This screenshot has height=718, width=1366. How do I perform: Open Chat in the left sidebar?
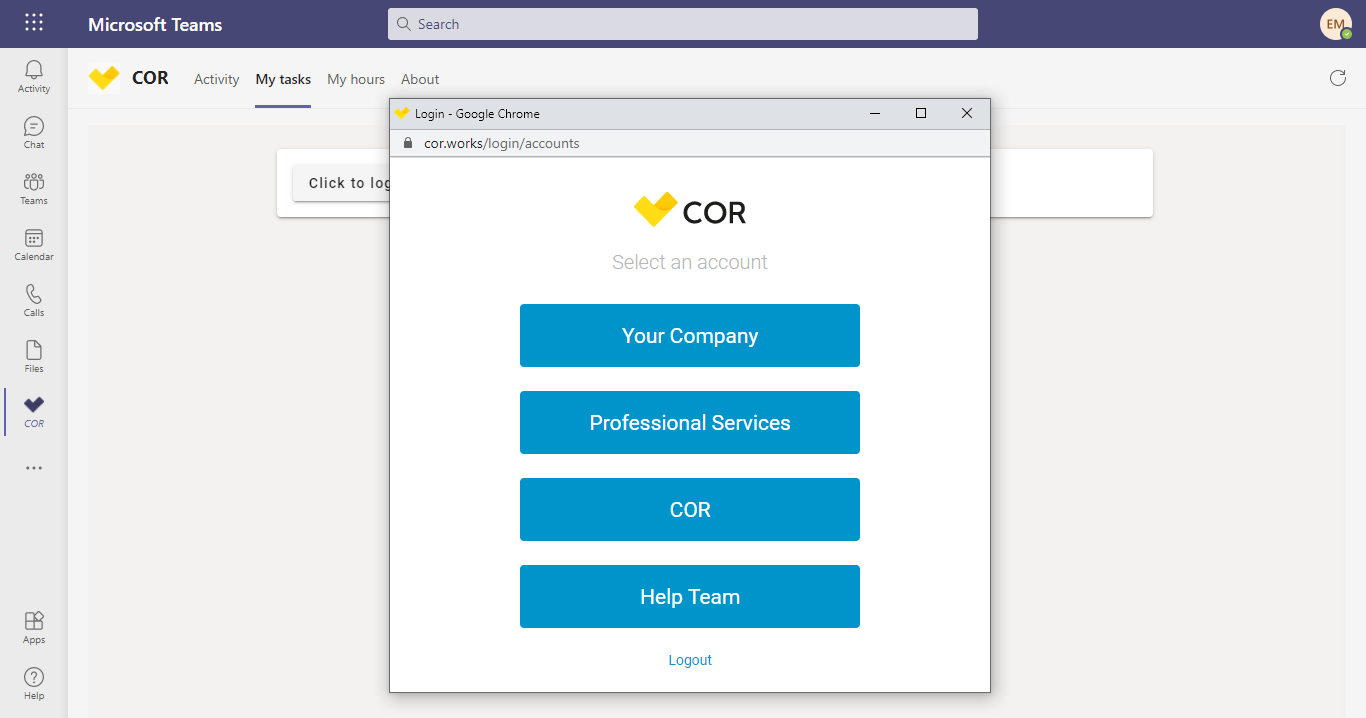coord(34,132)
